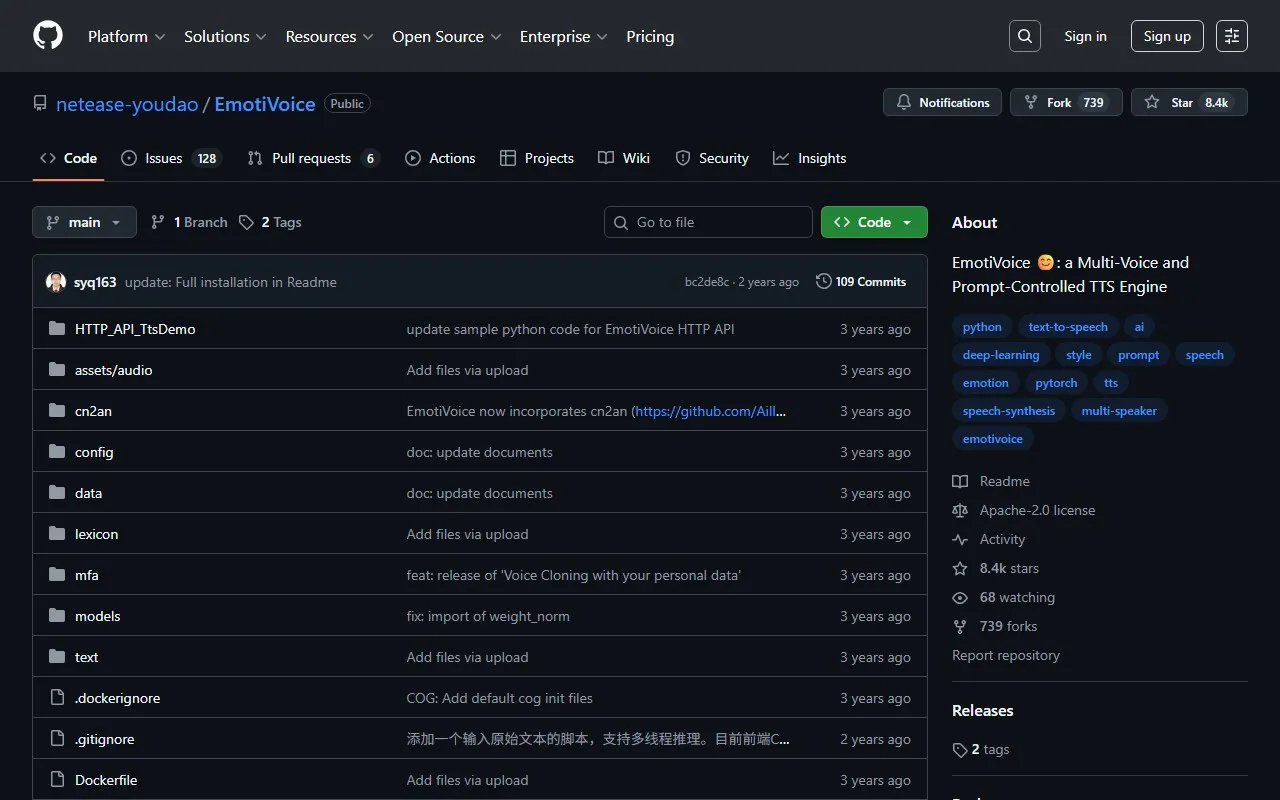Click the appearance settings icon in header
Screen dimensions: 1280x800
click(1232, 36)
